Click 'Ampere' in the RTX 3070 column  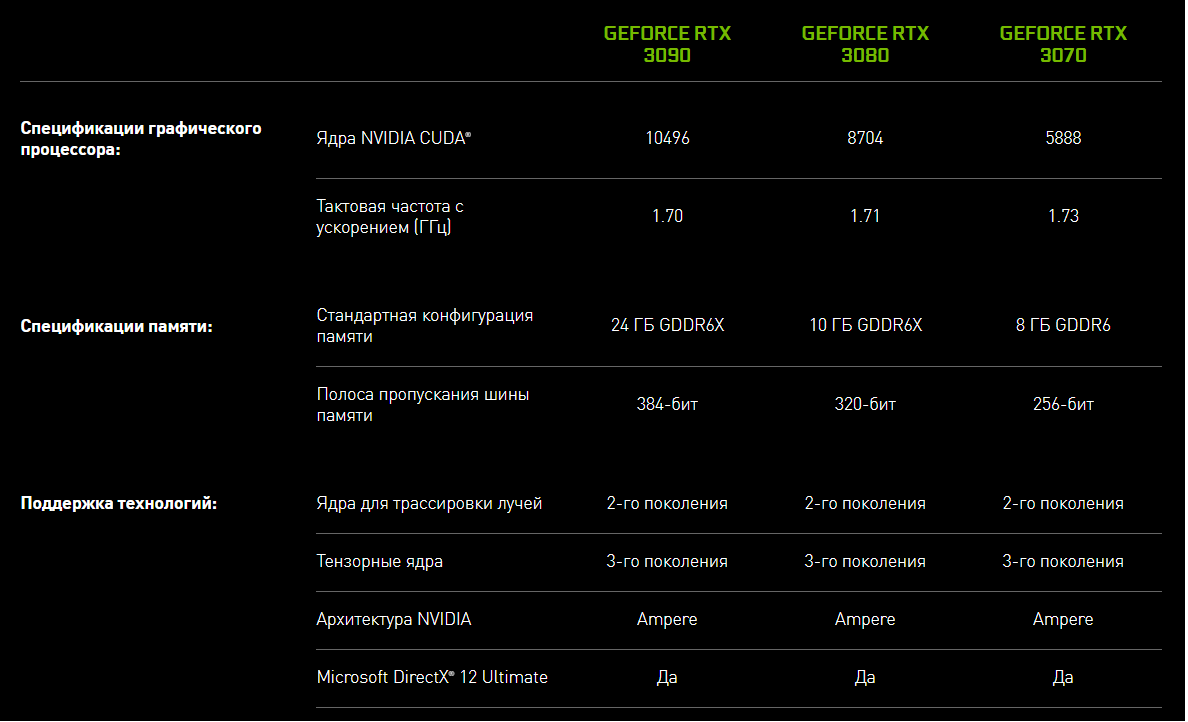(1063, 620)
